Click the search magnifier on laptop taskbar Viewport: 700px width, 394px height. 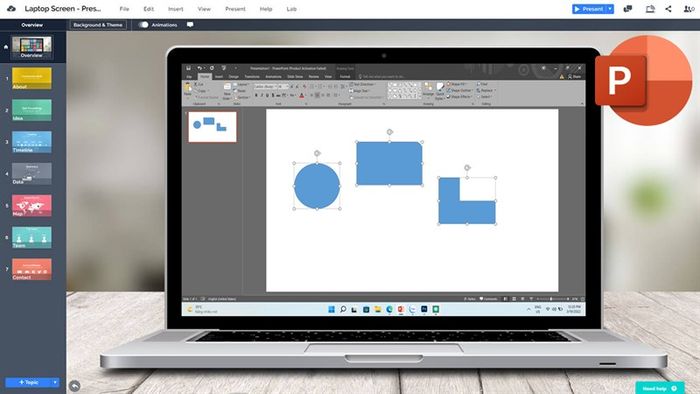343,309
